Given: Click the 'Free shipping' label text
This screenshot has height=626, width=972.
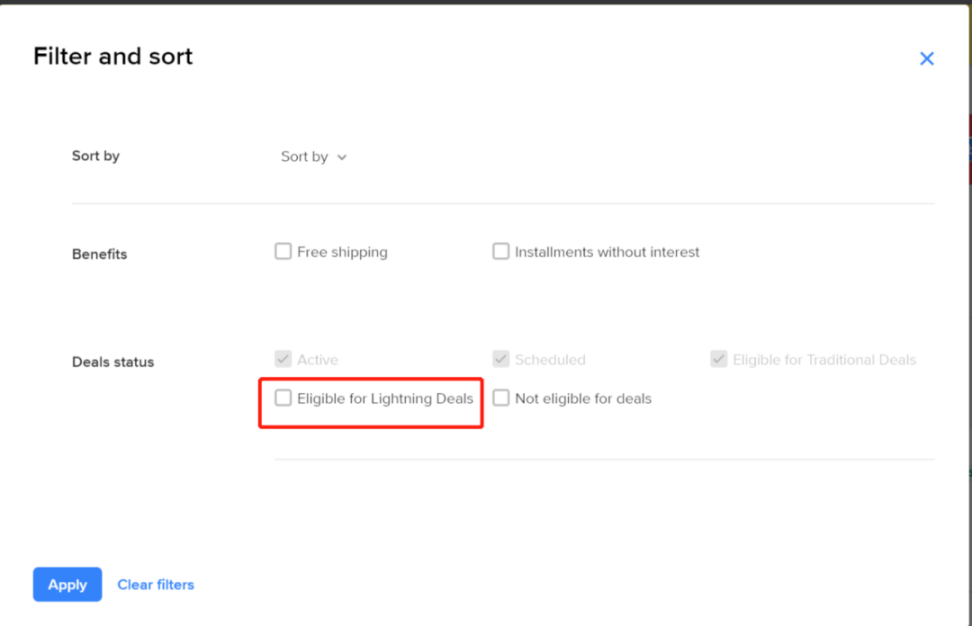Looking at the screenshot, I should pyautogui.click(x=342, y=252).
